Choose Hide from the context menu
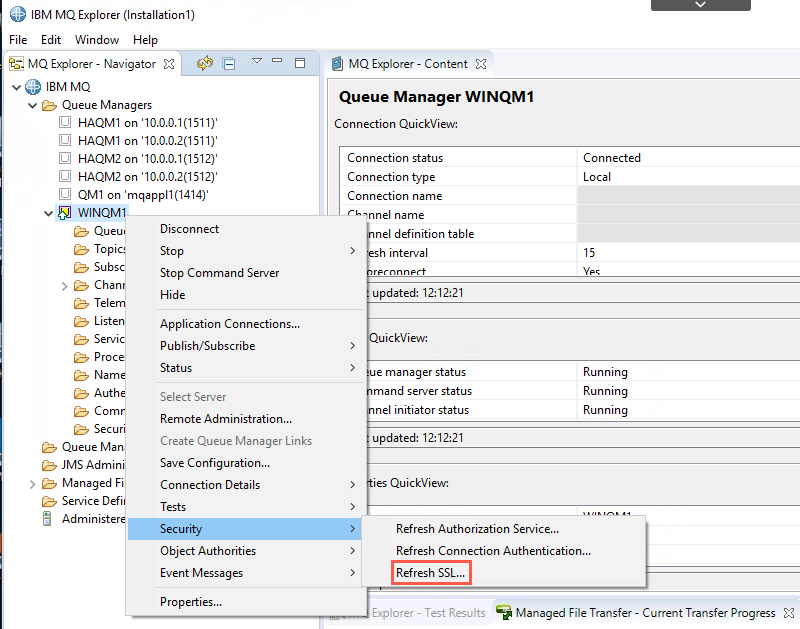The width and height of the screenshot is (800, 629). point(244,294)
